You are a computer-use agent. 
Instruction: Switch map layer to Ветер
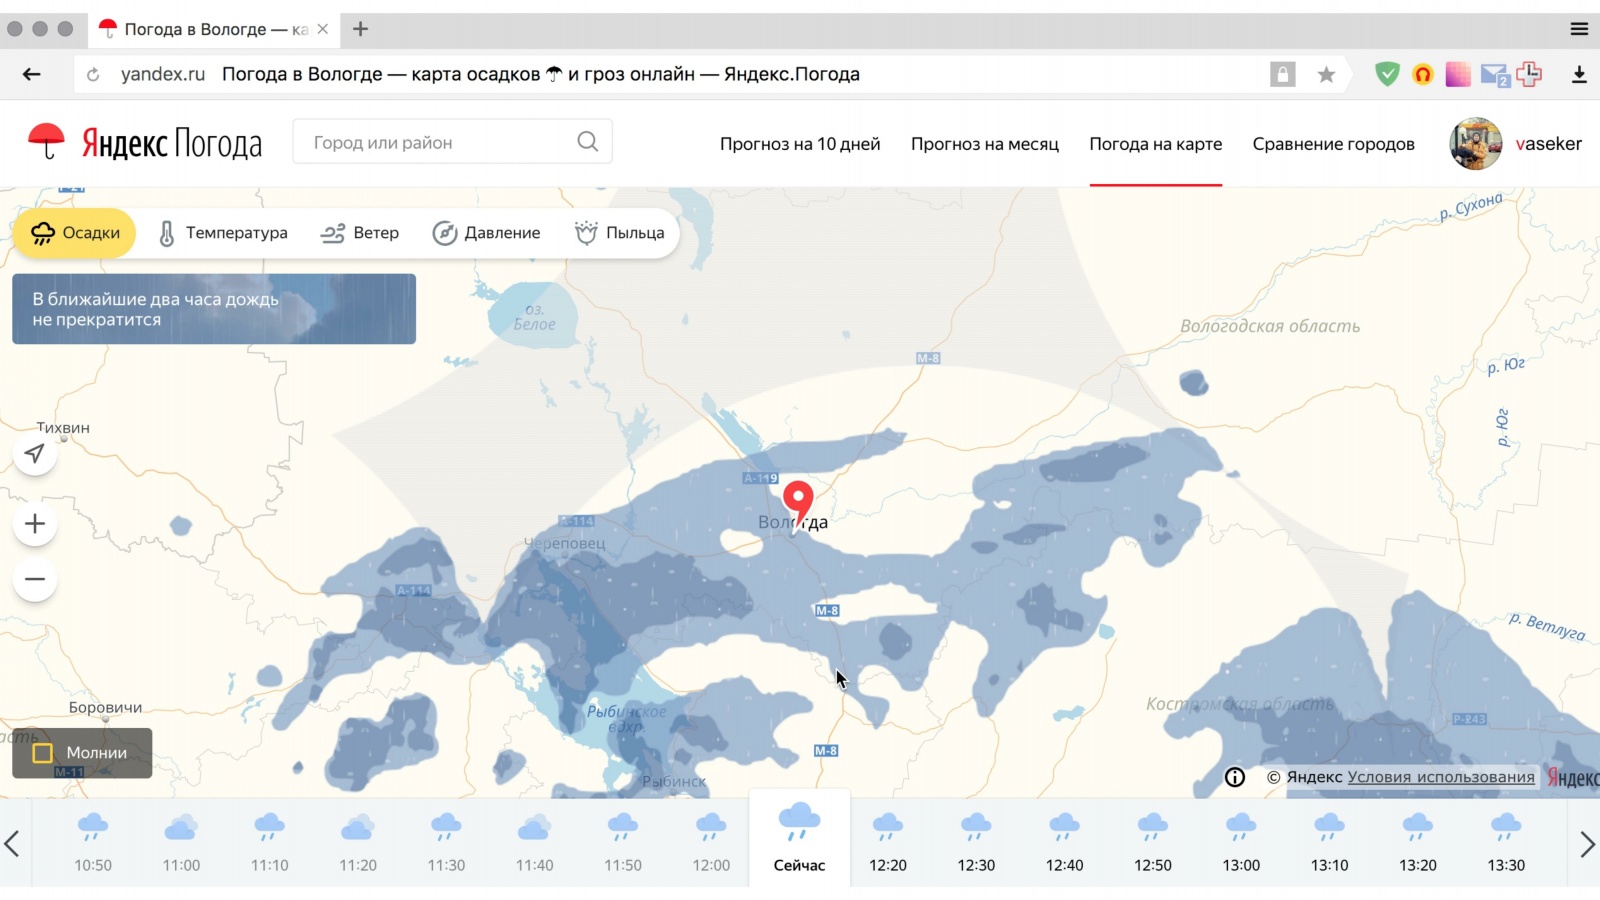(359, 233)
